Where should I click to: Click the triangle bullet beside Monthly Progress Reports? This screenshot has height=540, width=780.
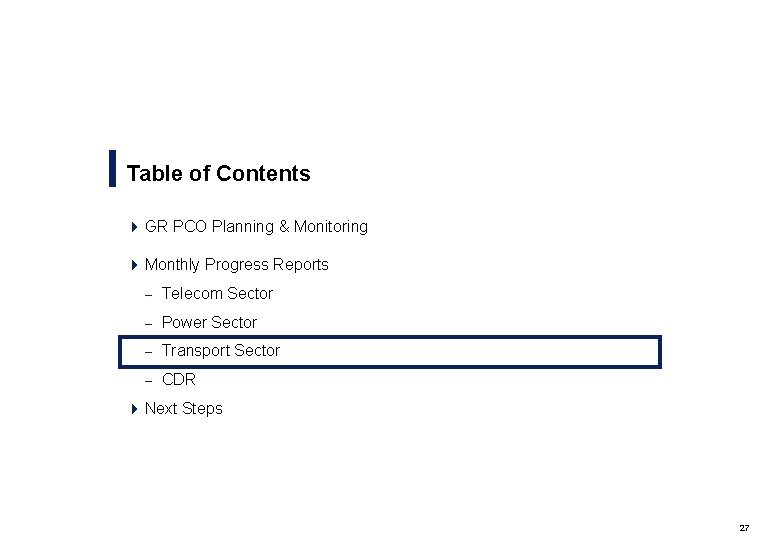(x=134, y=265)
